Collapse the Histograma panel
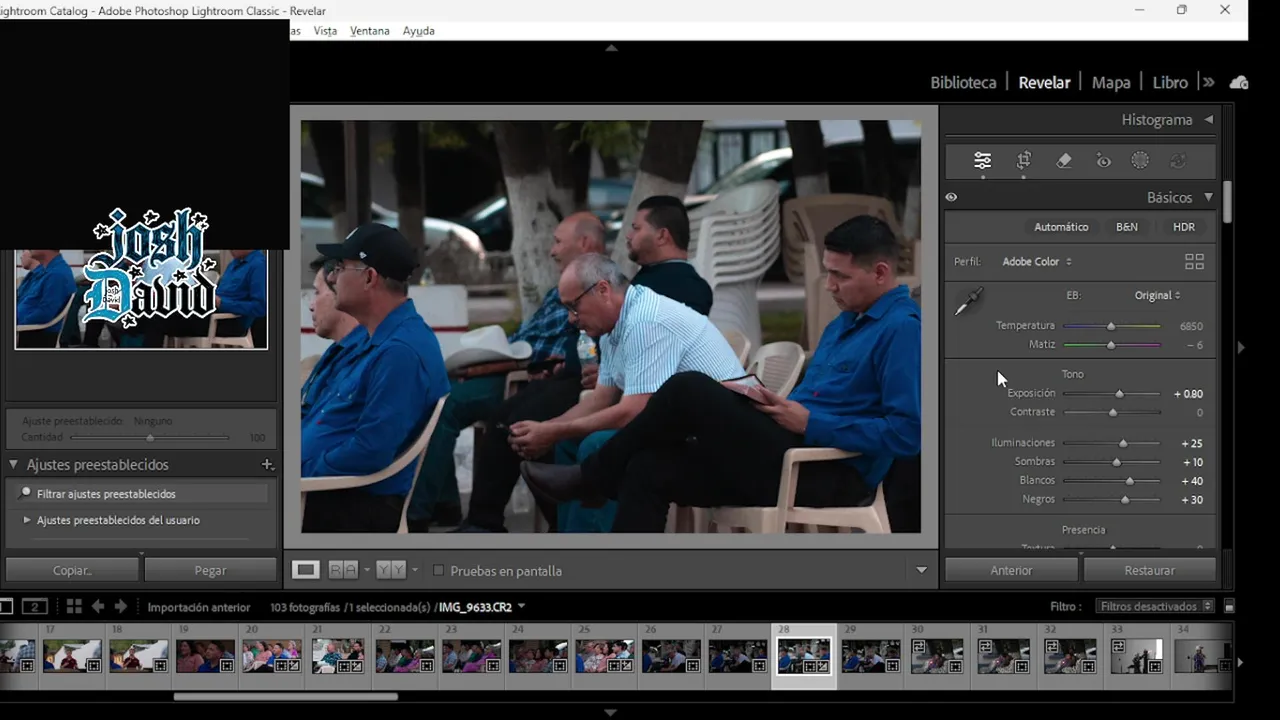 tap(1208, 119)
